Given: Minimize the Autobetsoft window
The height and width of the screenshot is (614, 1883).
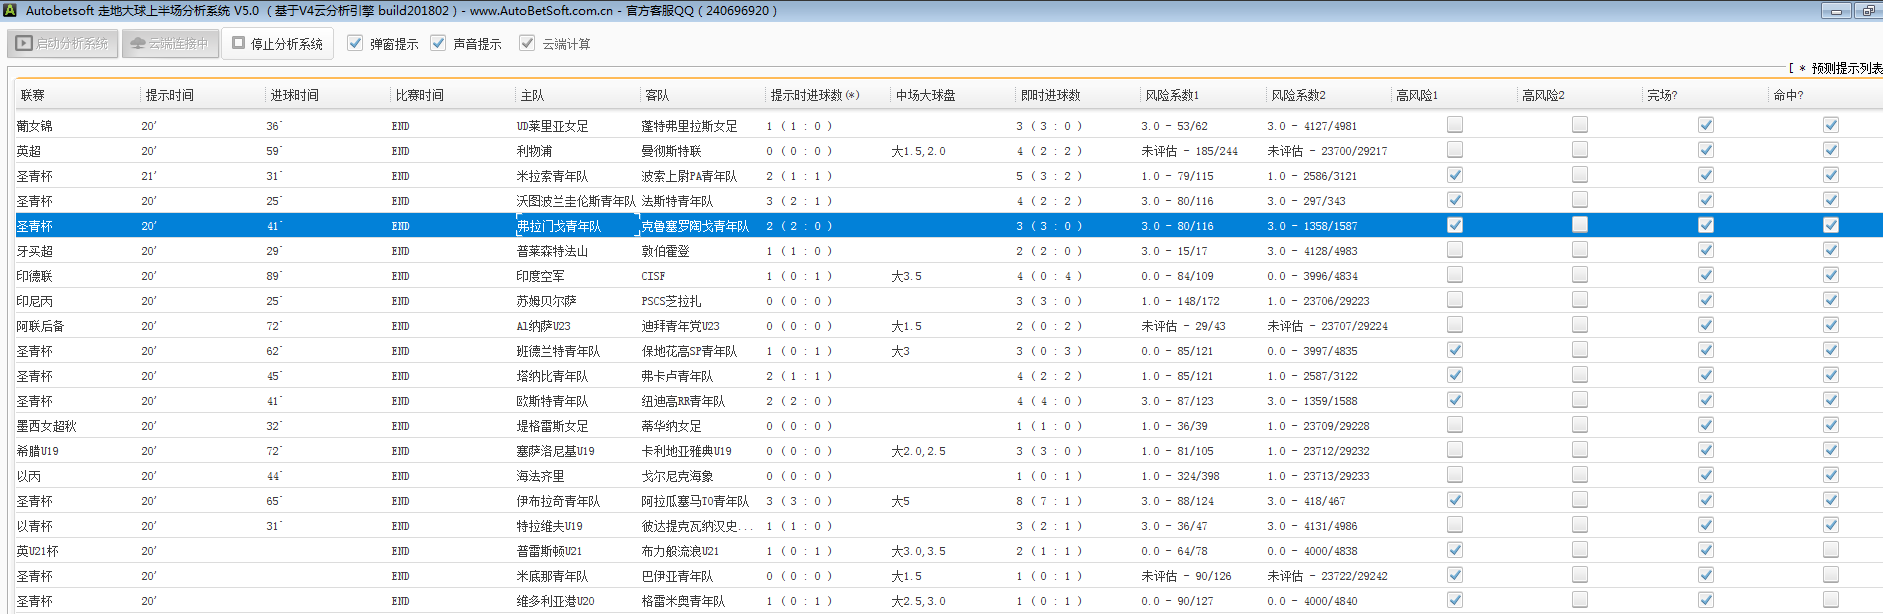Looking at the screenshot, I should click(1835, 11).
